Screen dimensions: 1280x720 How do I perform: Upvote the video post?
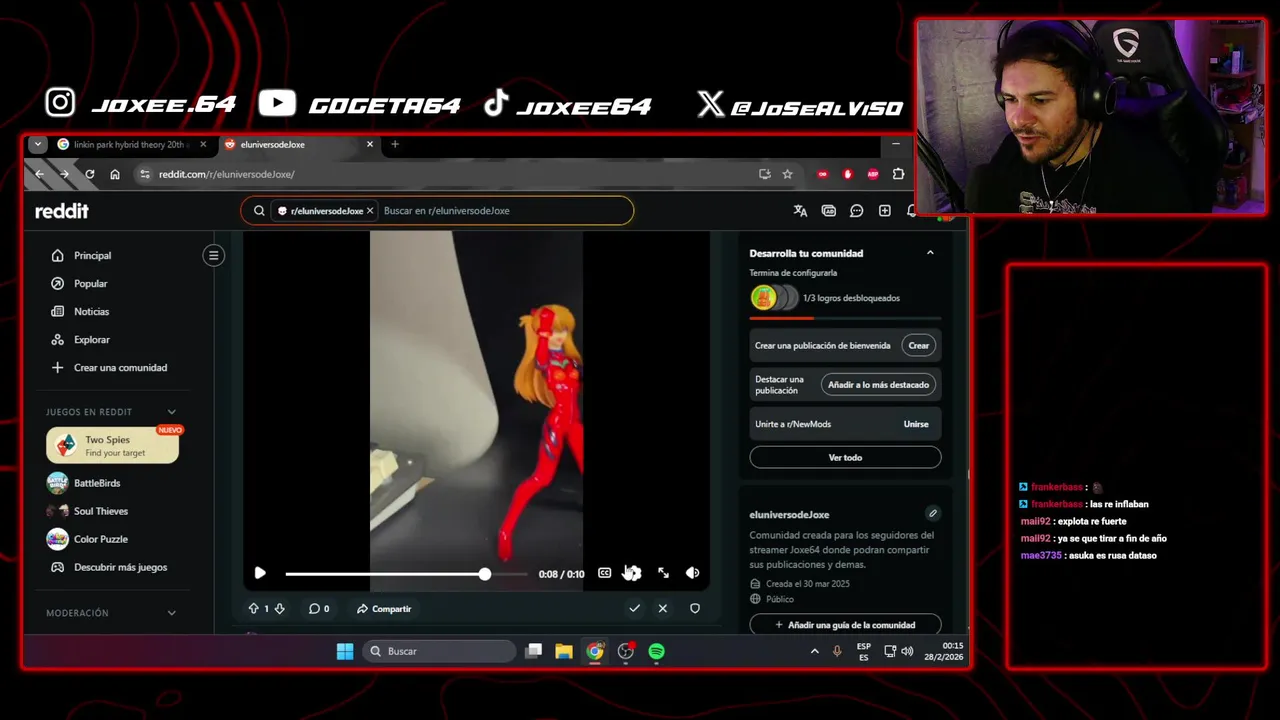253,608
